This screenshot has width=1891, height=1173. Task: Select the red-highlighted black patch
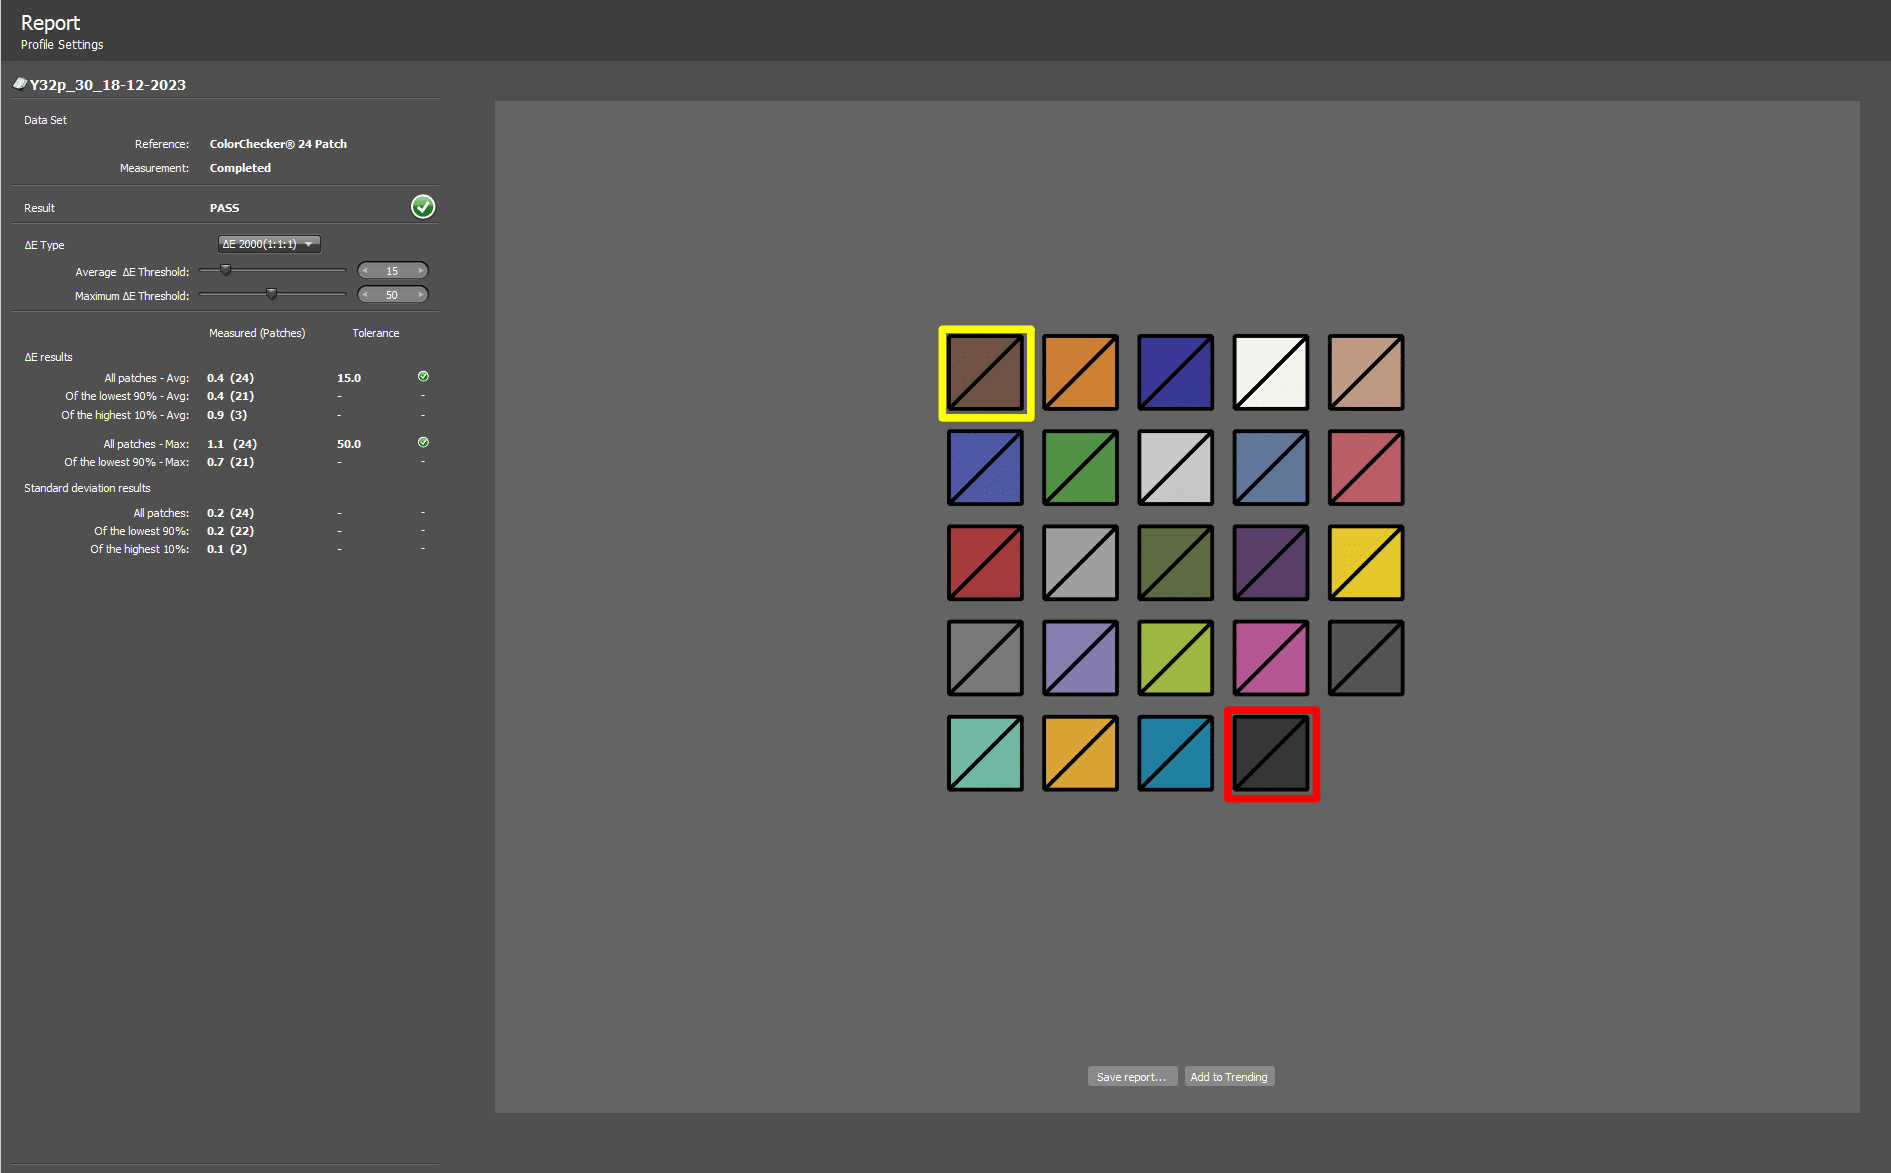[x=1271, y=754]
